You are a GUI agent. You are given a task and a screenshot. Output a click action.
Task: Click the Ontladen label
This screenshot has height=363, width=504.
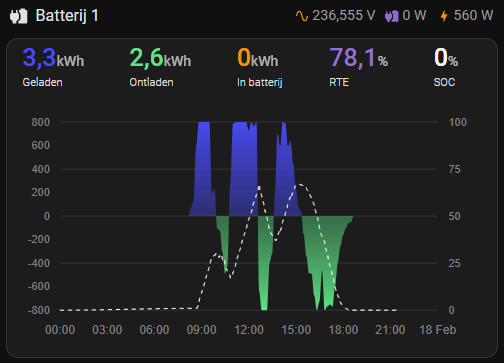(x=151, y=82)
